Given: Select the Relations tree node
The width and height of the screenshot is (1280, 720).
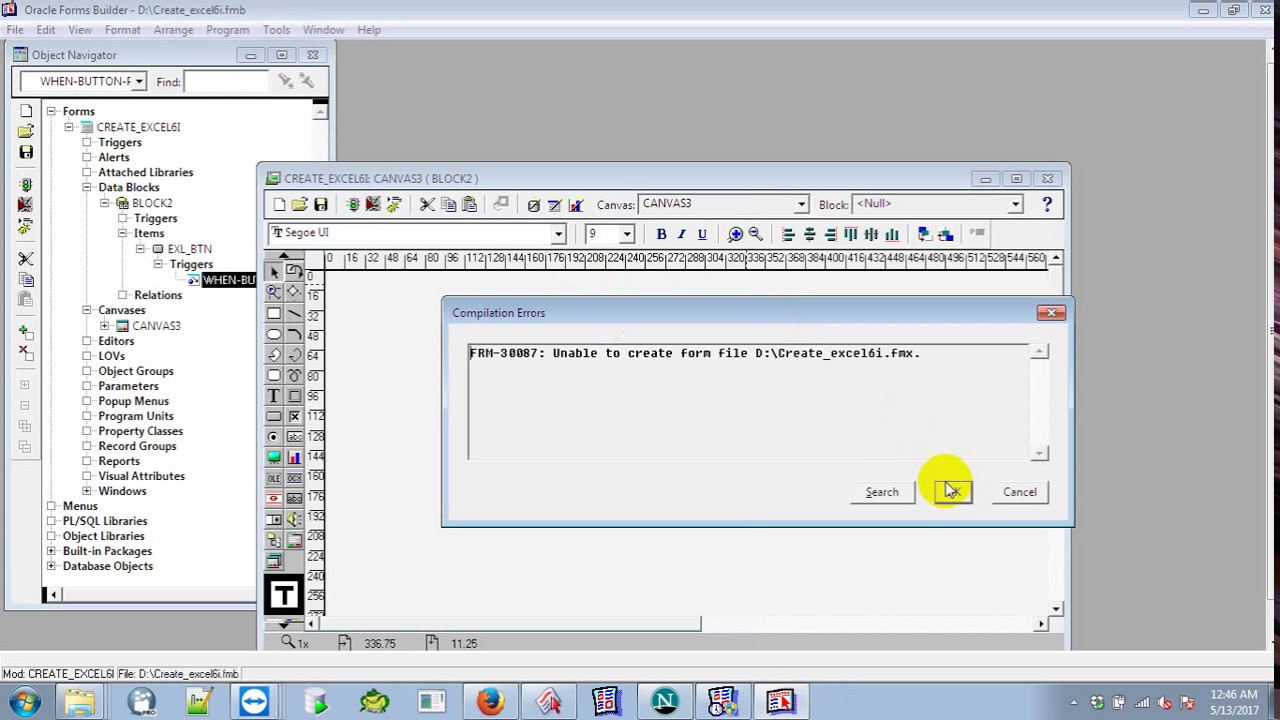Looking at the screenshot, I should point(158,295).
